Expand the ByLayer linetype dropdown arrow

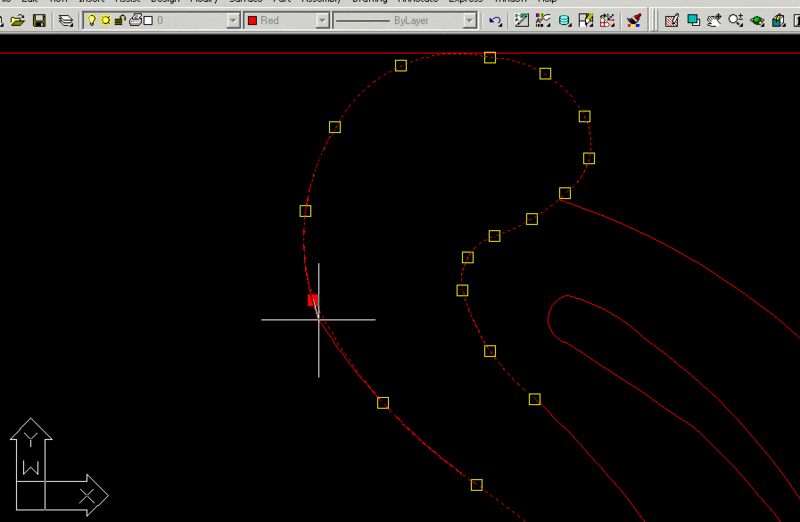[x=469, y=20]
